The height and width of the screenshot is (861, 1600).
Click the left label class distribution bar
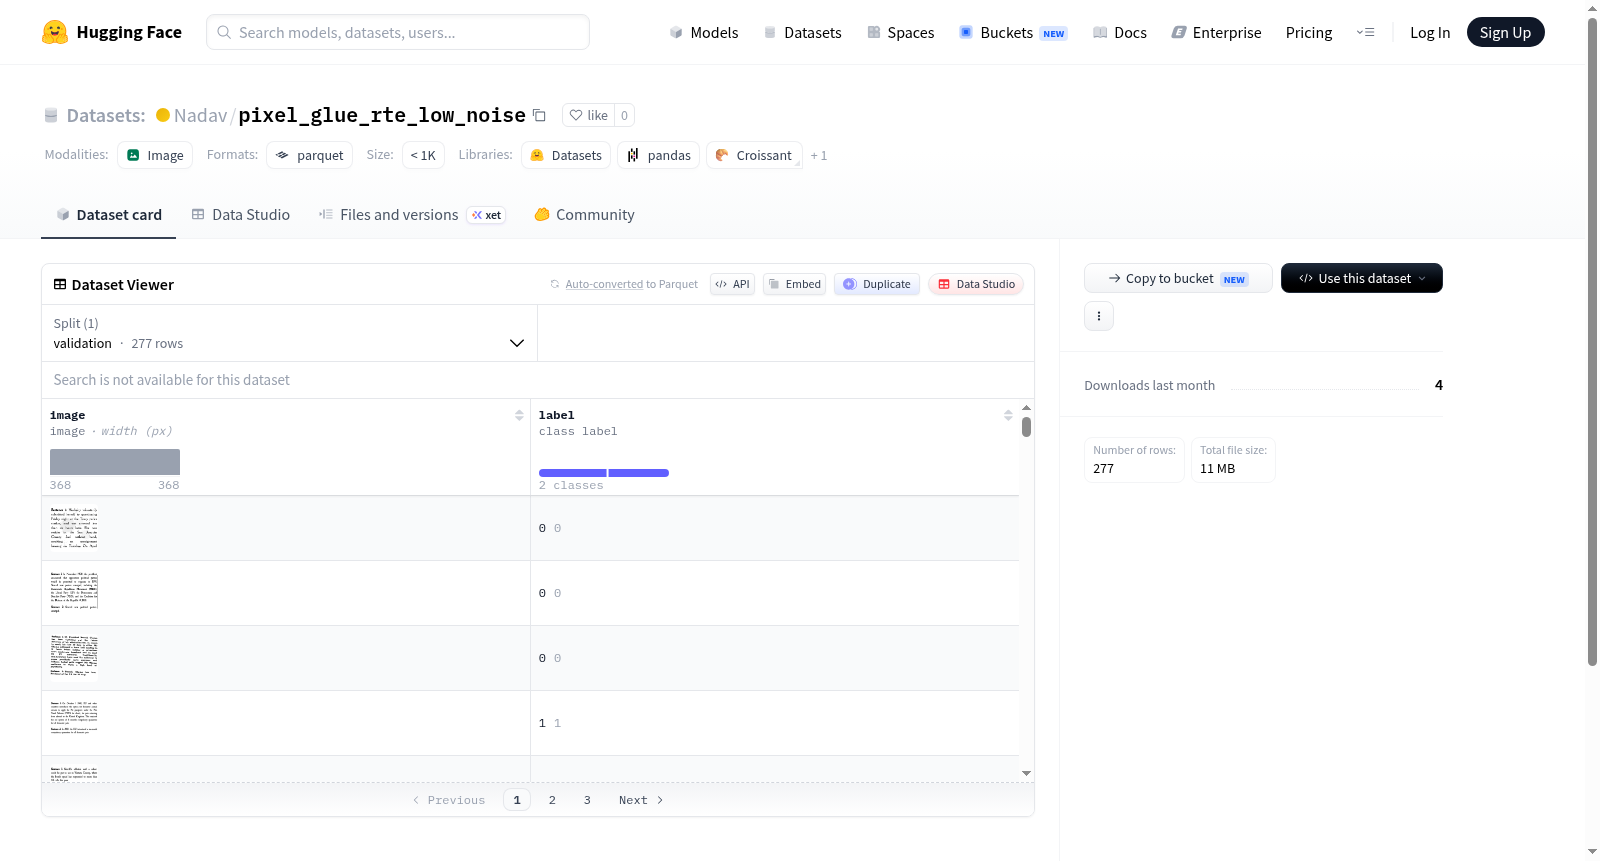(572, 472)
